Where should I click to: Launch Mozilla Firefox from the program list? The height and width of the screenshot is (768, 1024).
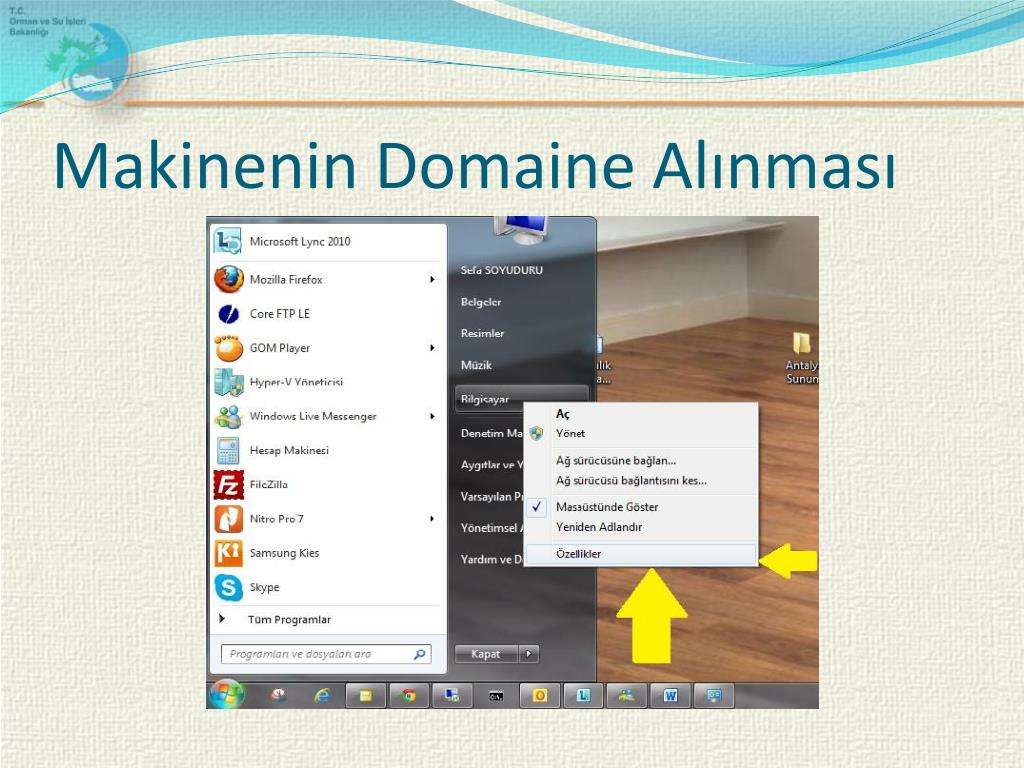328,280
